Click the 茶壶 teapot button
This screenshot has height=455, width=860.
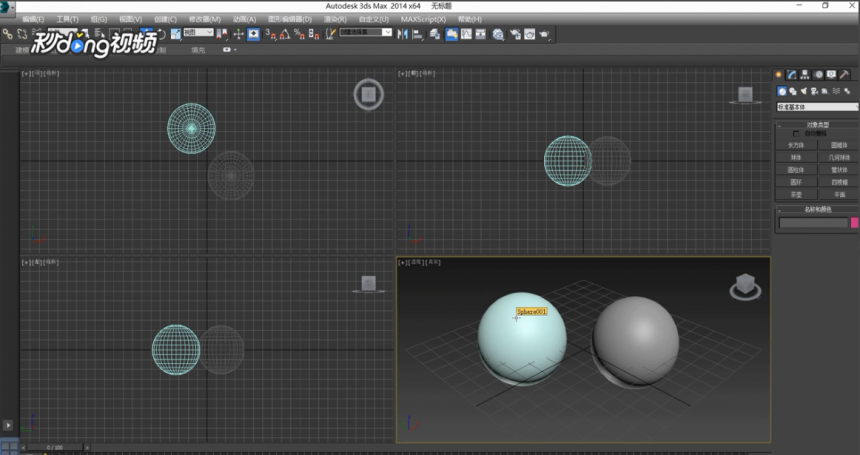tap(796, 195)
